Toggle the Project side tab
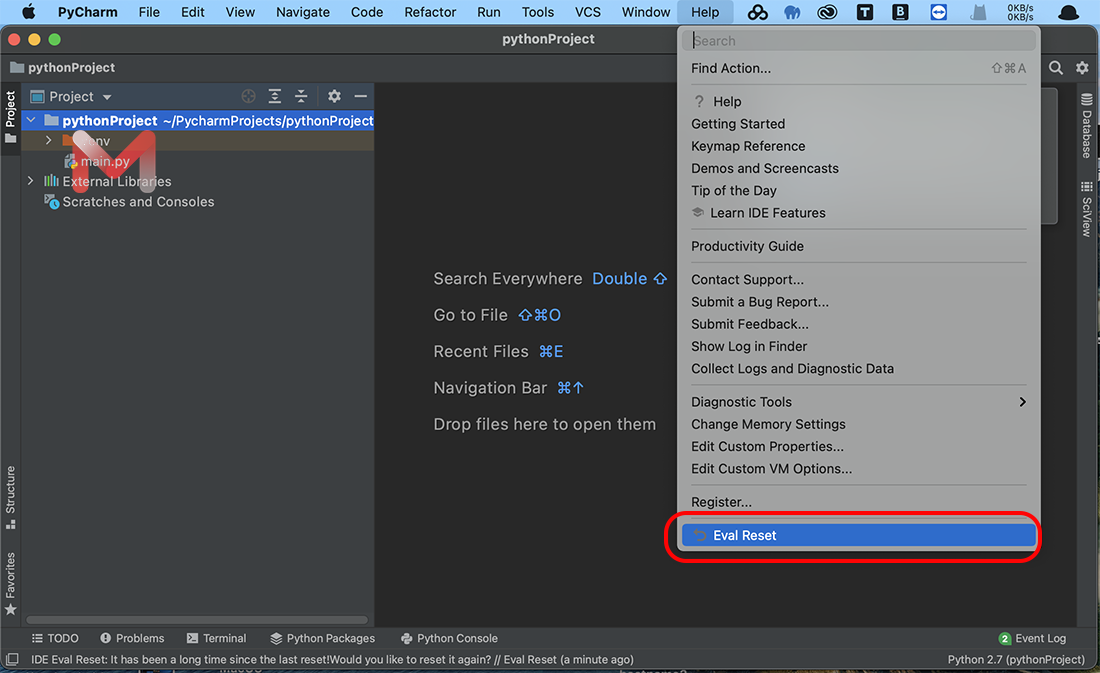The height and width of the screenshot is (673, 1100). [11, 116]
